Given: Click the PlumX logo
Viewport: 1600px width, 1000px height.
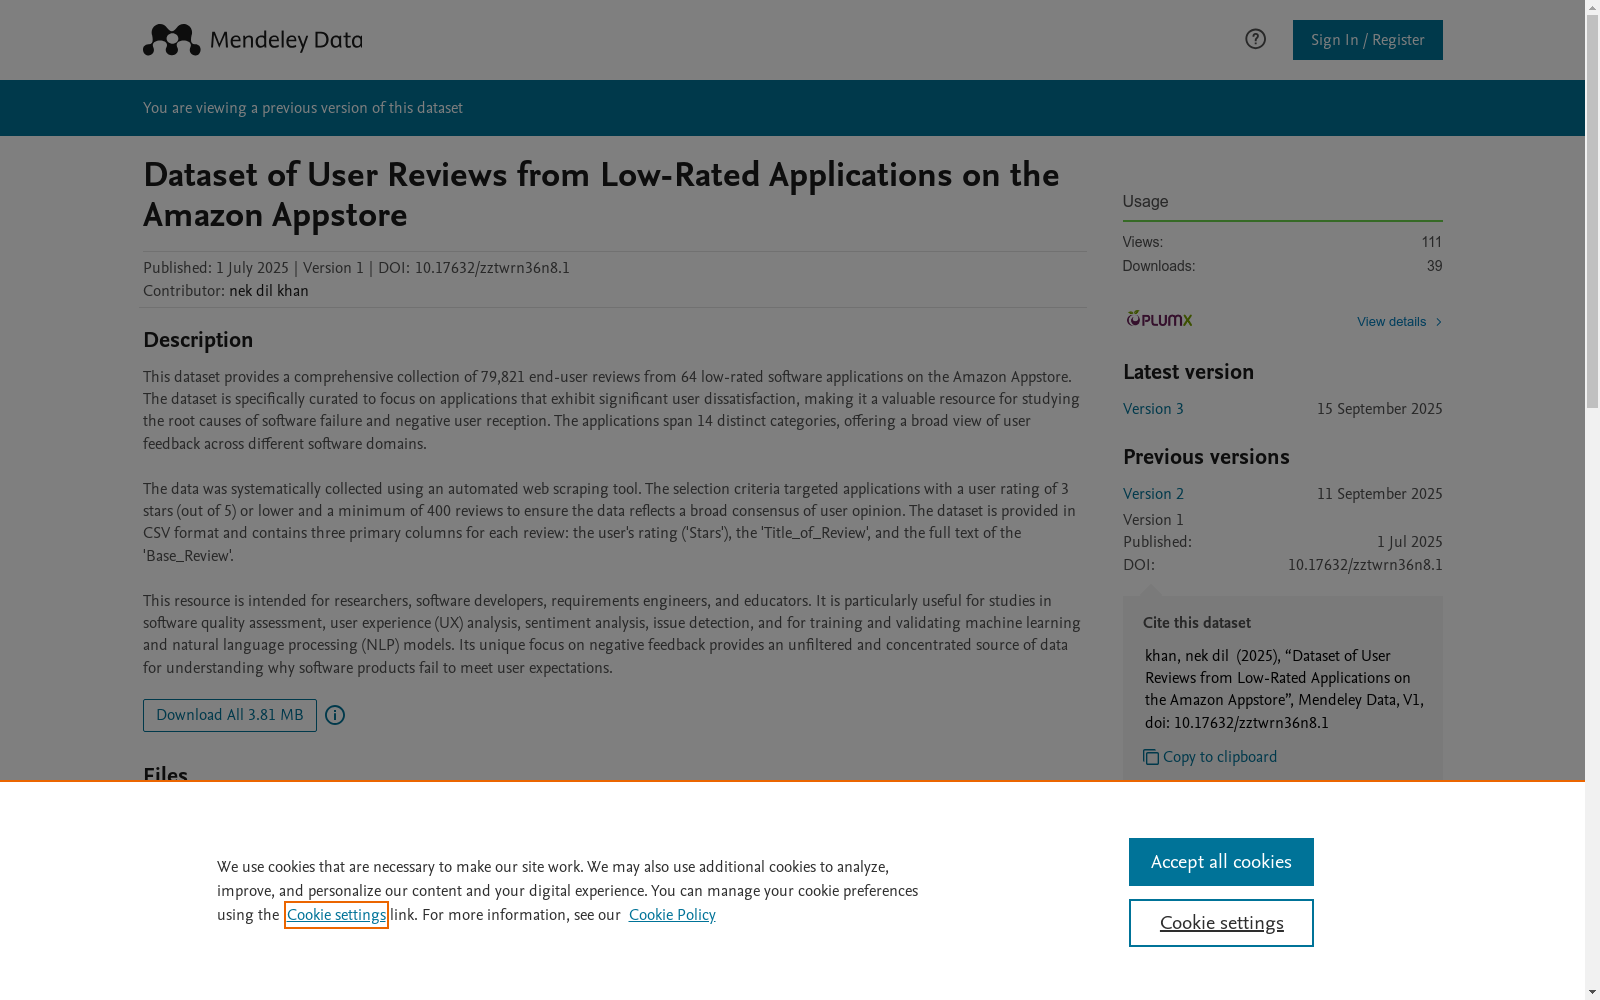Looking at the screenshot, I should pos(1159,319).
